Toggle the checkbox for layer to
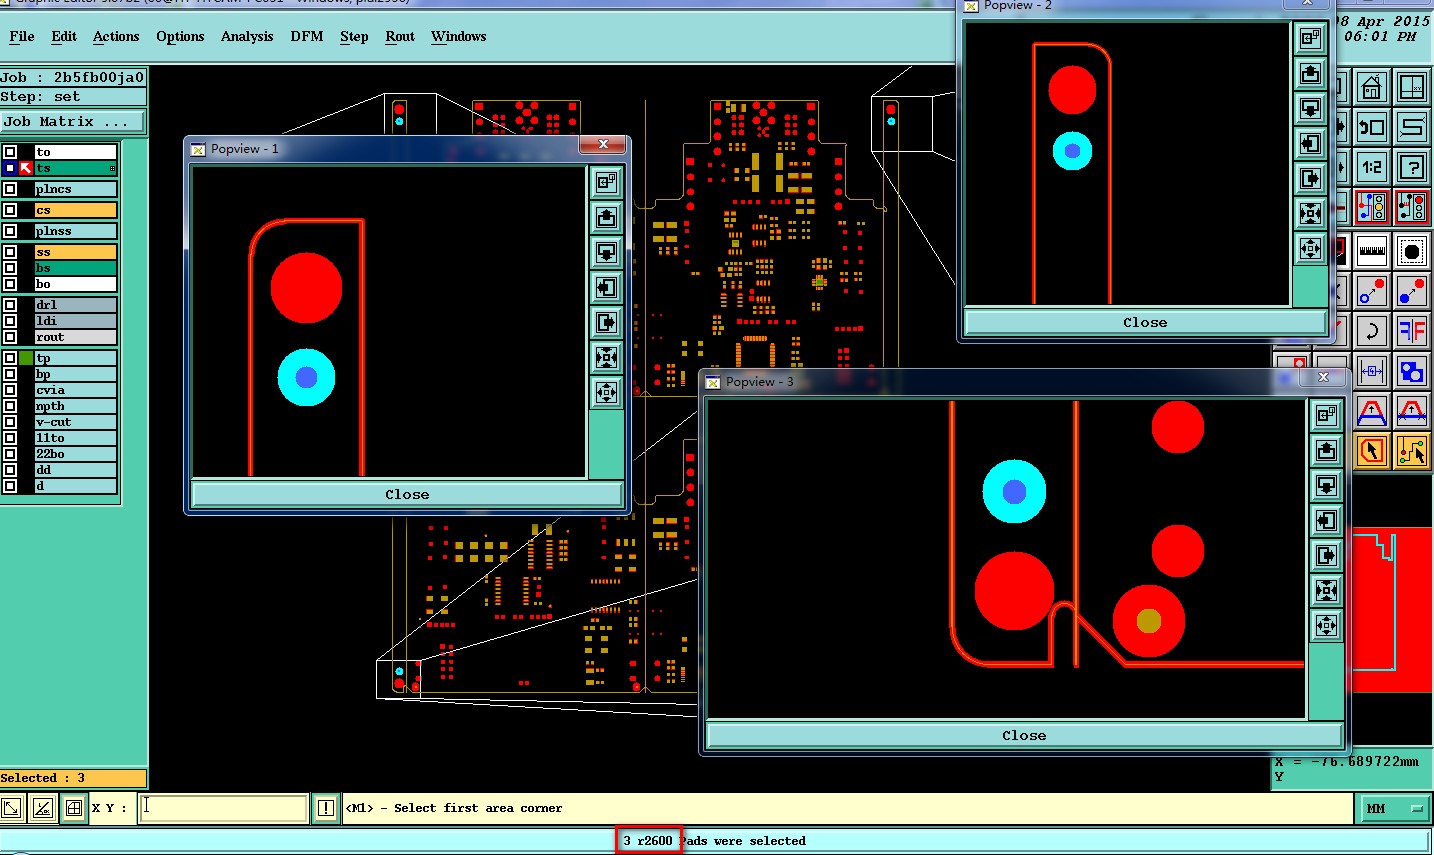This screenshot has width=1434, height=855. point(10,152)
